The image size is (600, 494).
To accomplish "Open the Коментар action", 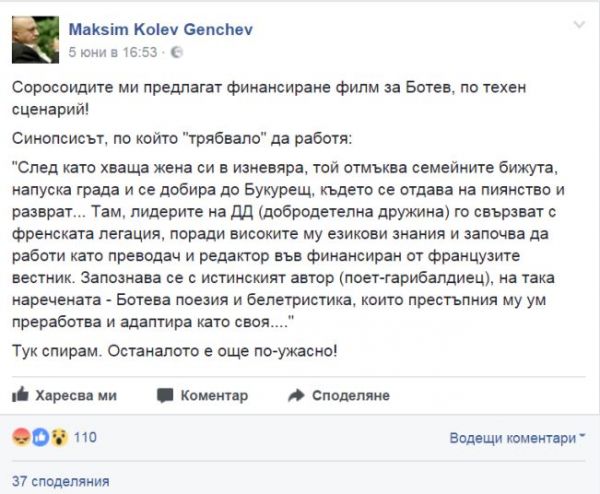I will tap(214, 395).
